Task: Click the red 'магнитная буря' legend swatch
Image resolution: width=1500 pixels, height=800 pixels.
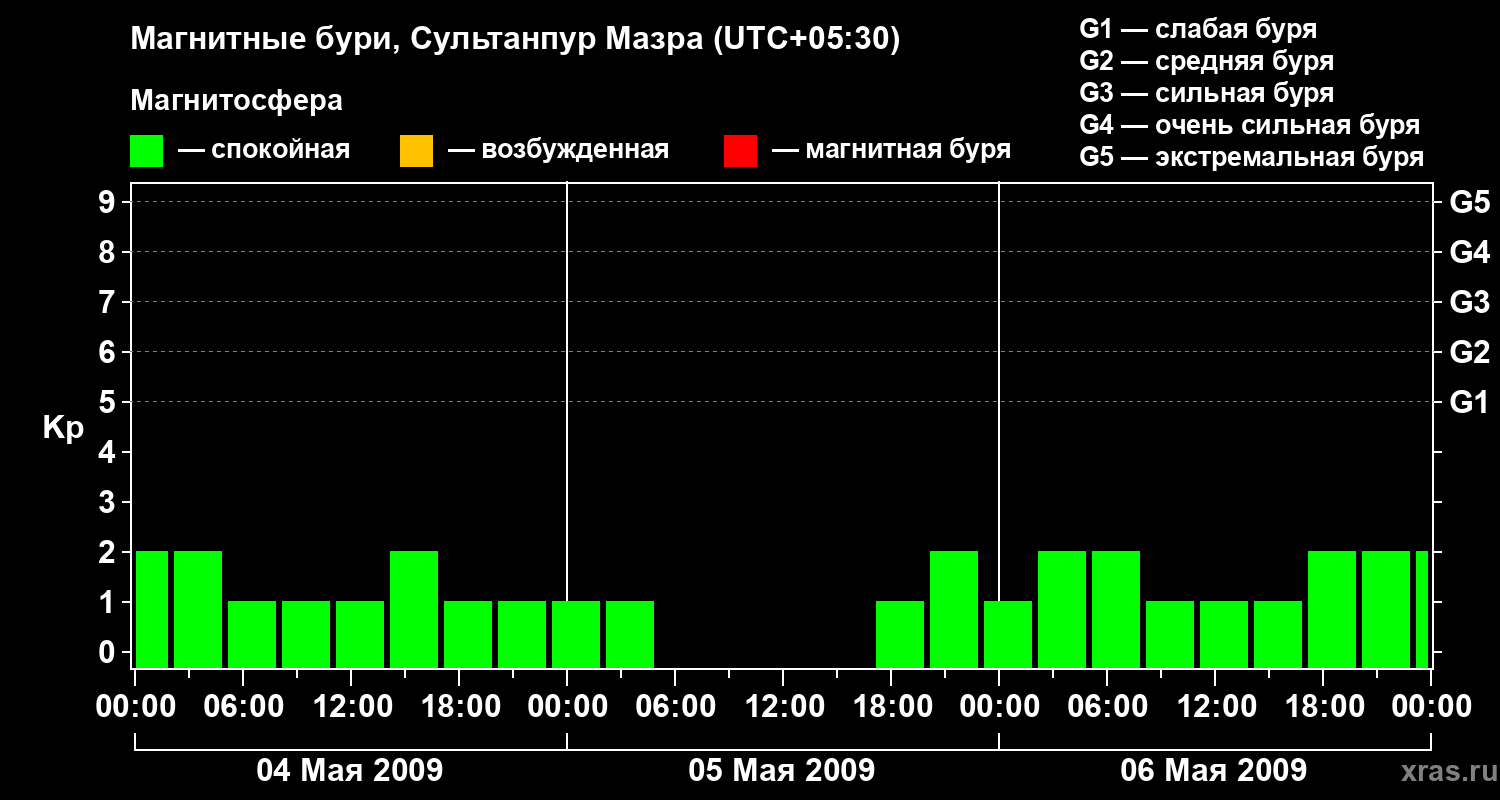Action: click(x=740, y=151)
